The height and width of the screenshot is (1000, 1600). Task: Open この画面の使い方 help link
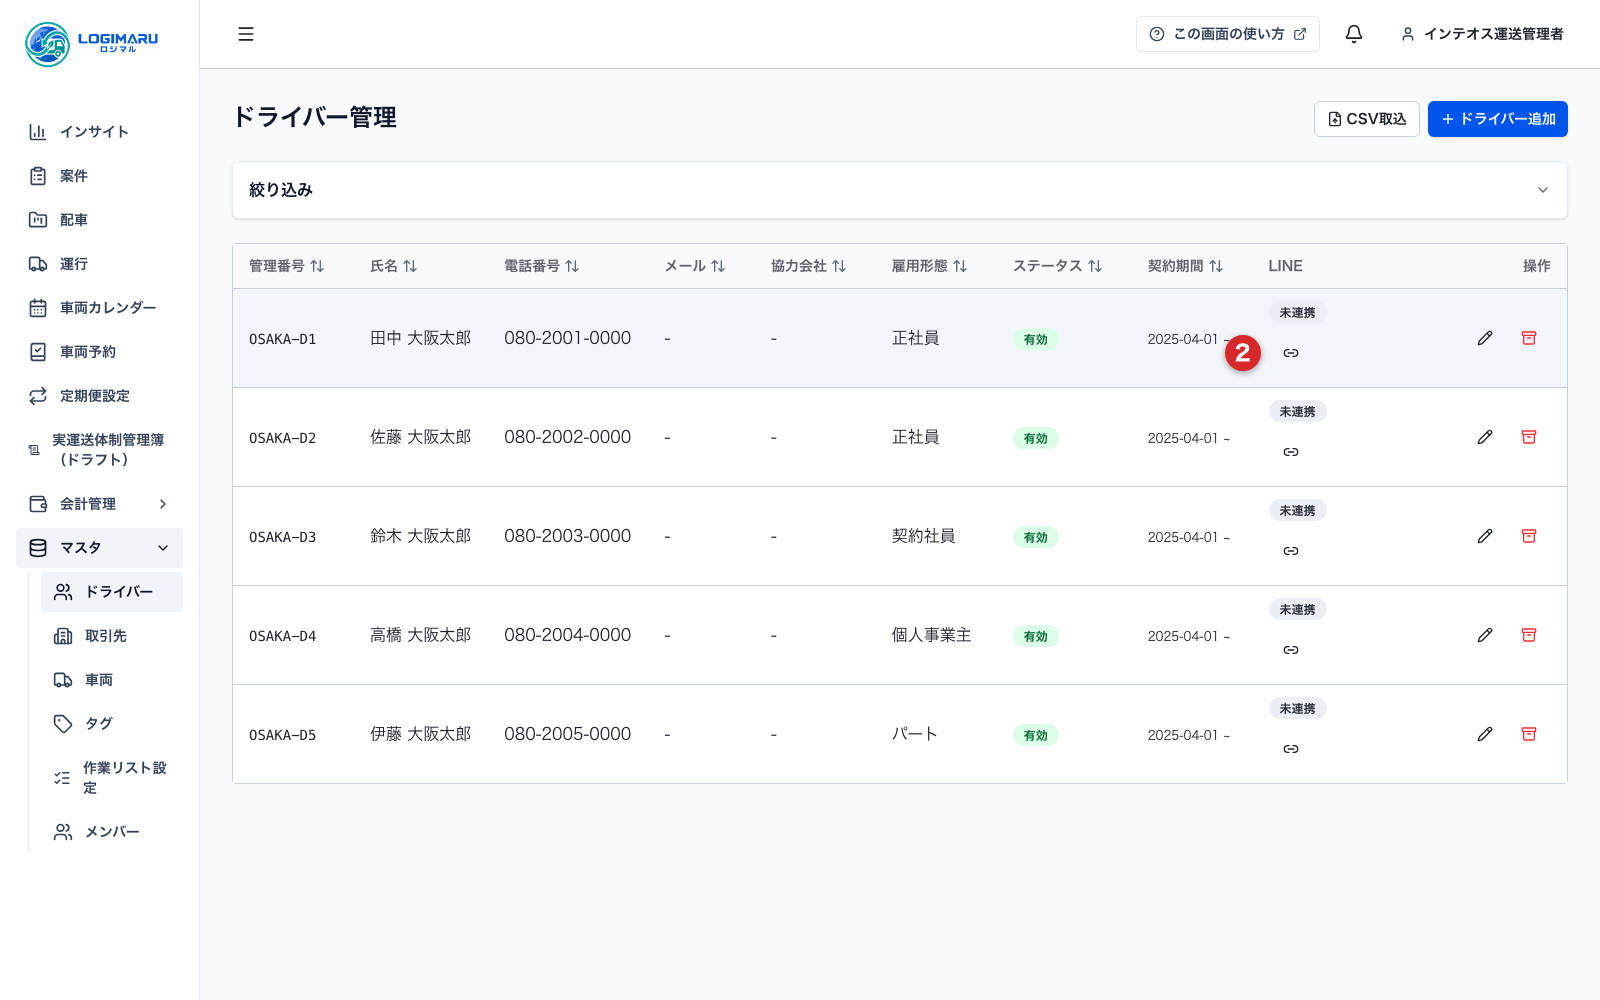(1228, 34)
